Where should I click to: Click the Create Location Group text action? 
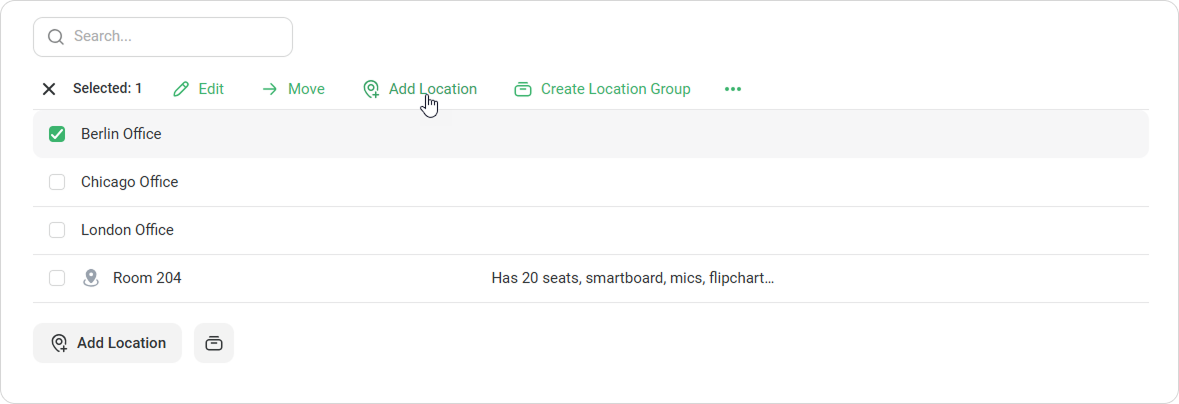(616, 89)
